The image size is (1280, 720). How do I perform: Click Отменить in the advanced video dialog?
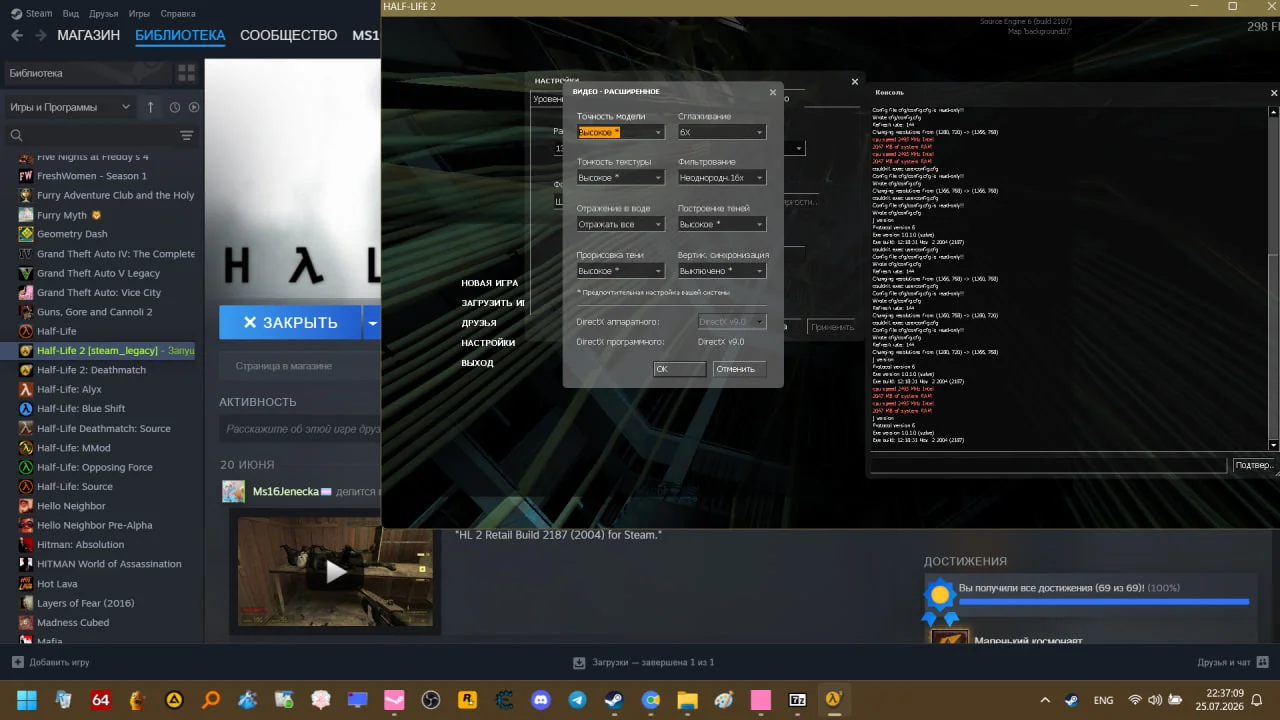click(x=740, y=369)
